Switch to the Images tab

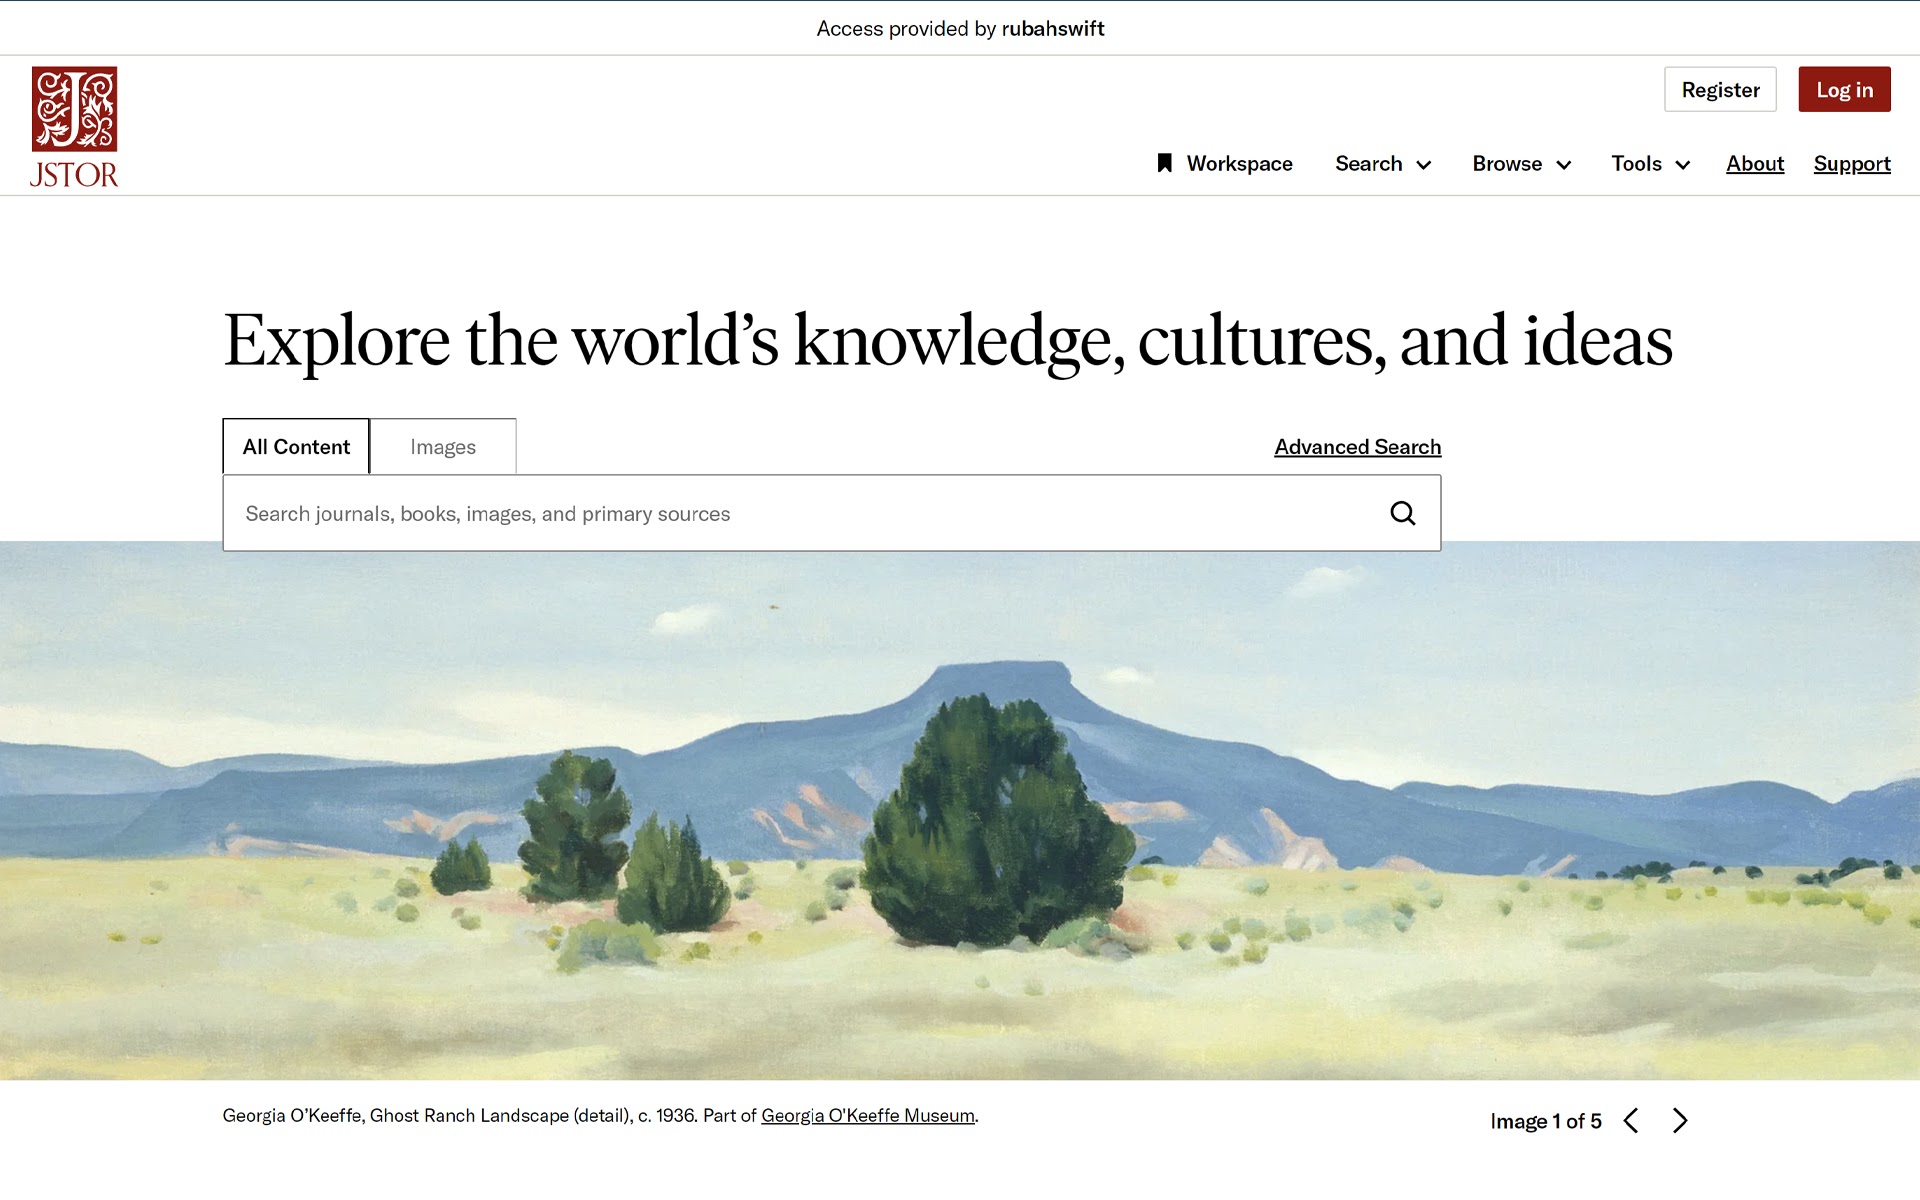443,447
